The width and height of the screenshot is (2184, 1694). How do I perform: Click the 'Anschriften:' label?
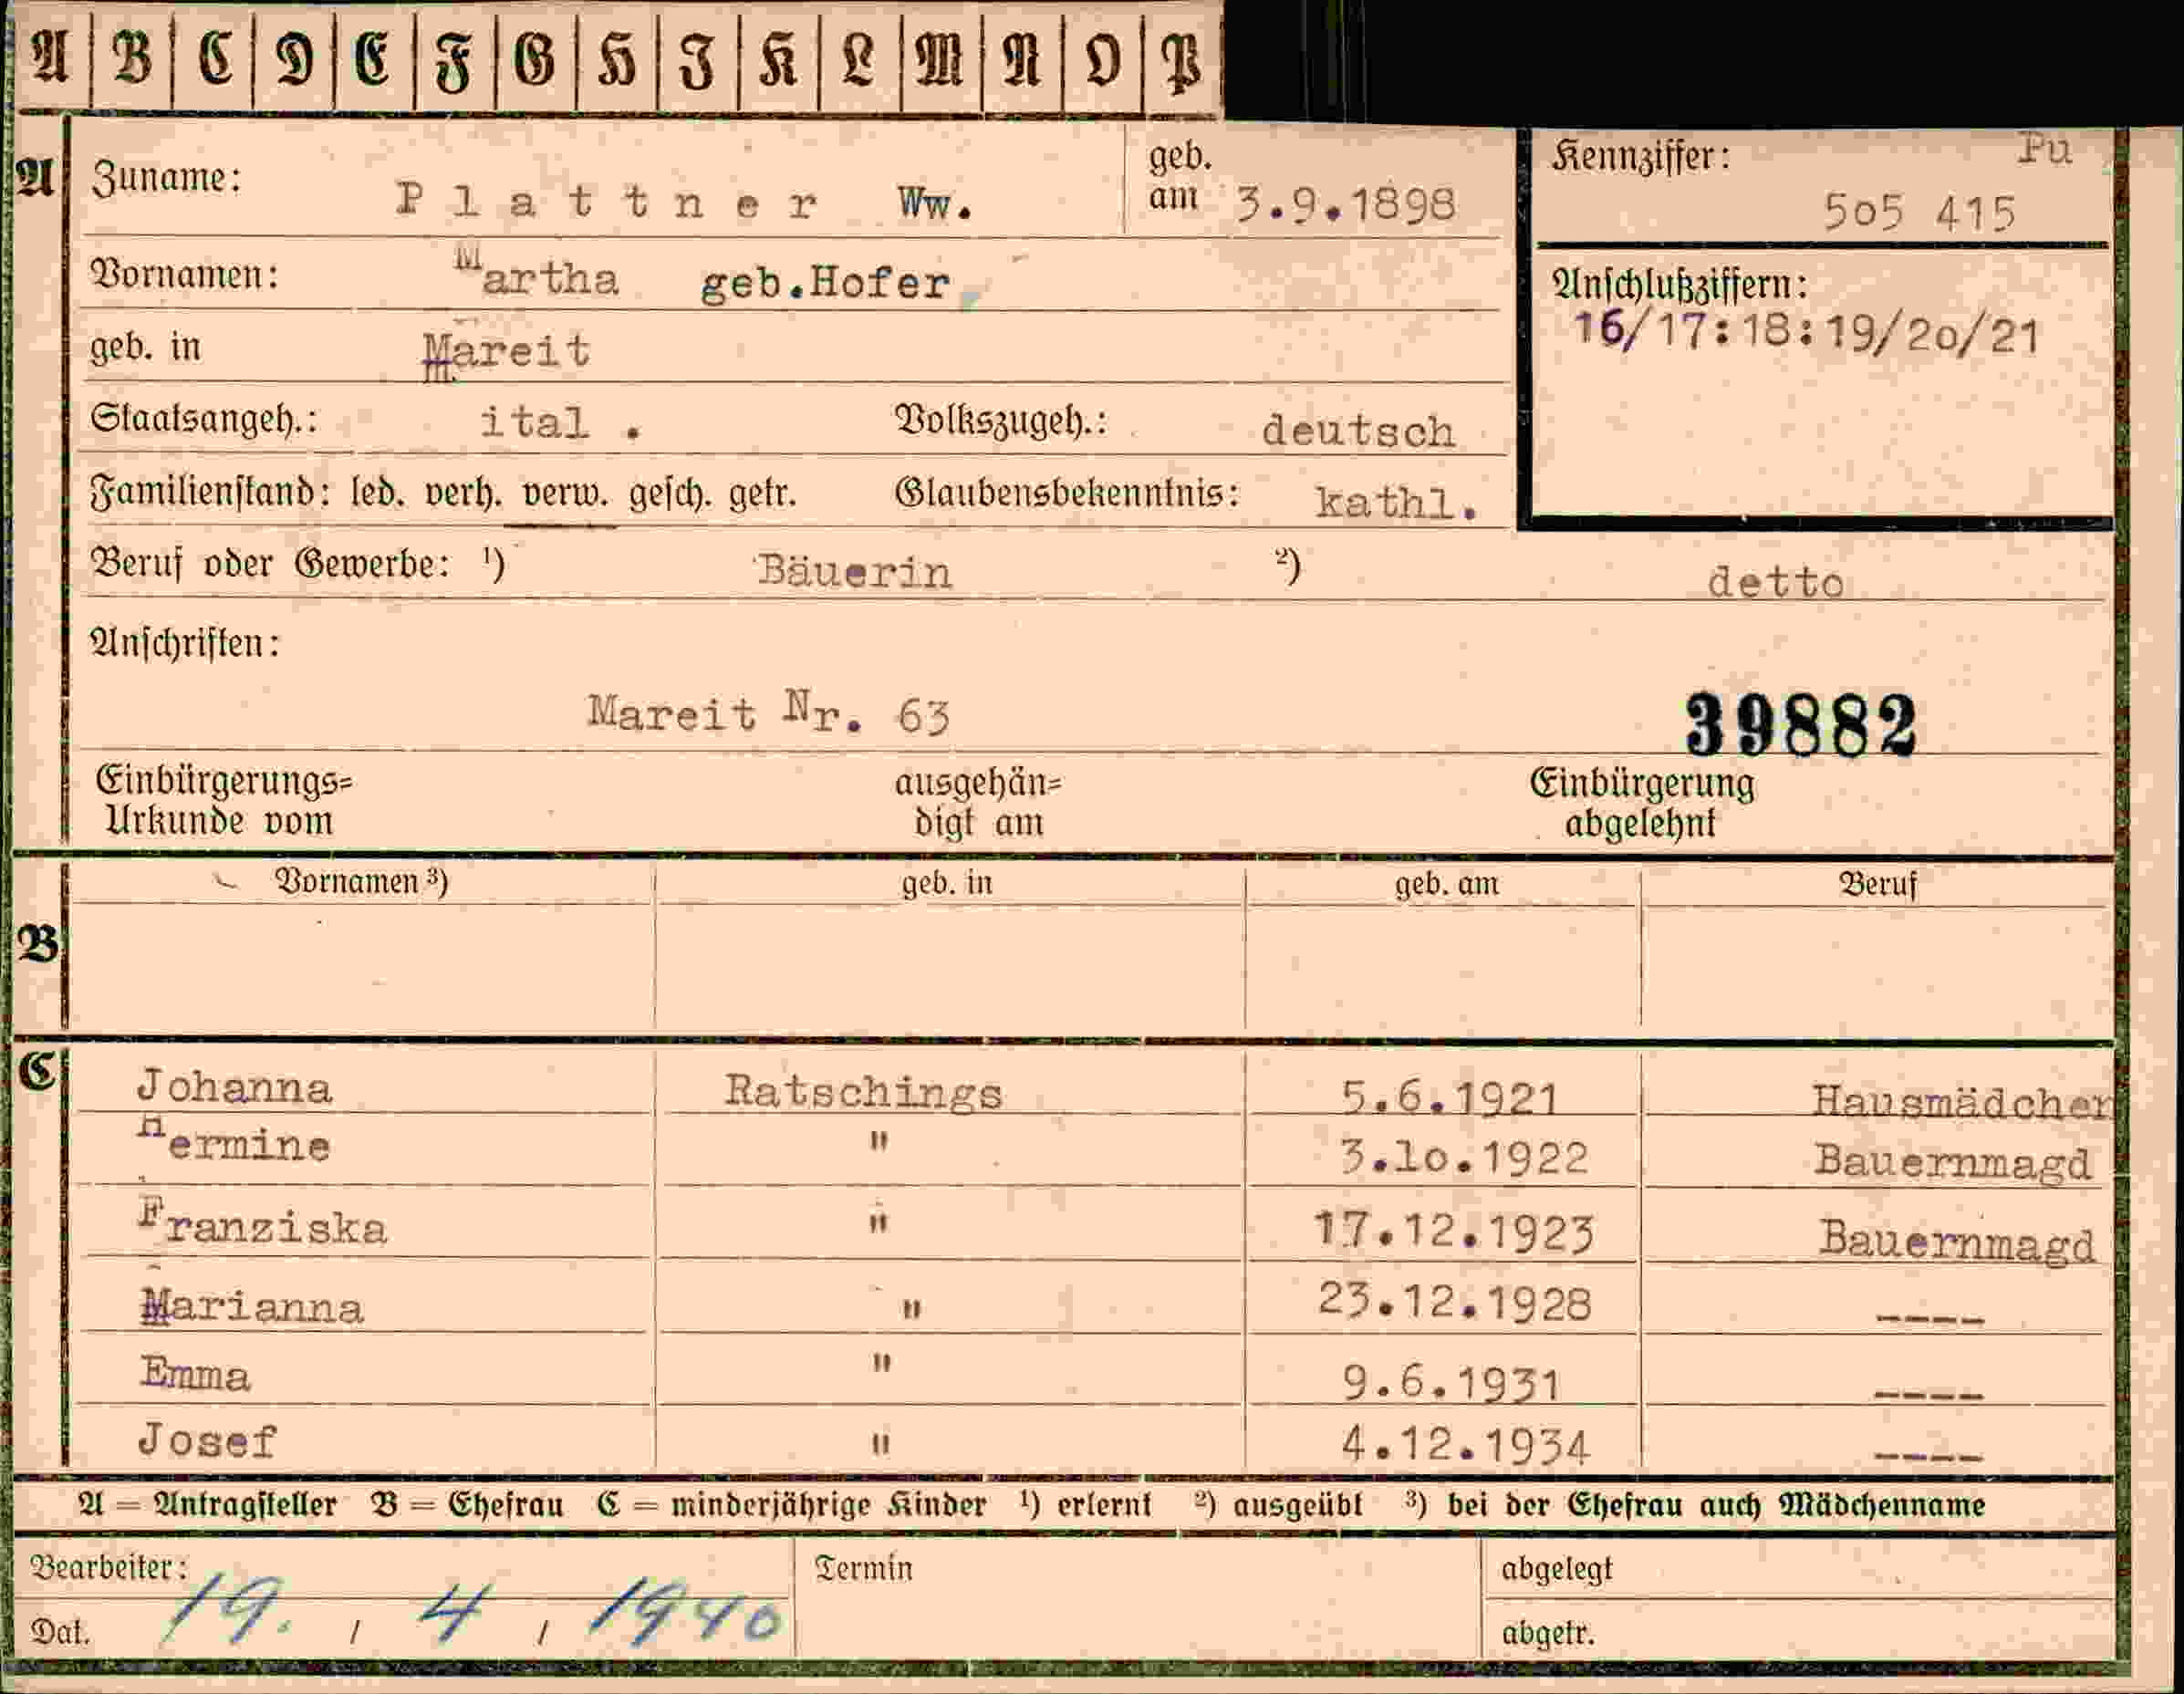point(185,643)
